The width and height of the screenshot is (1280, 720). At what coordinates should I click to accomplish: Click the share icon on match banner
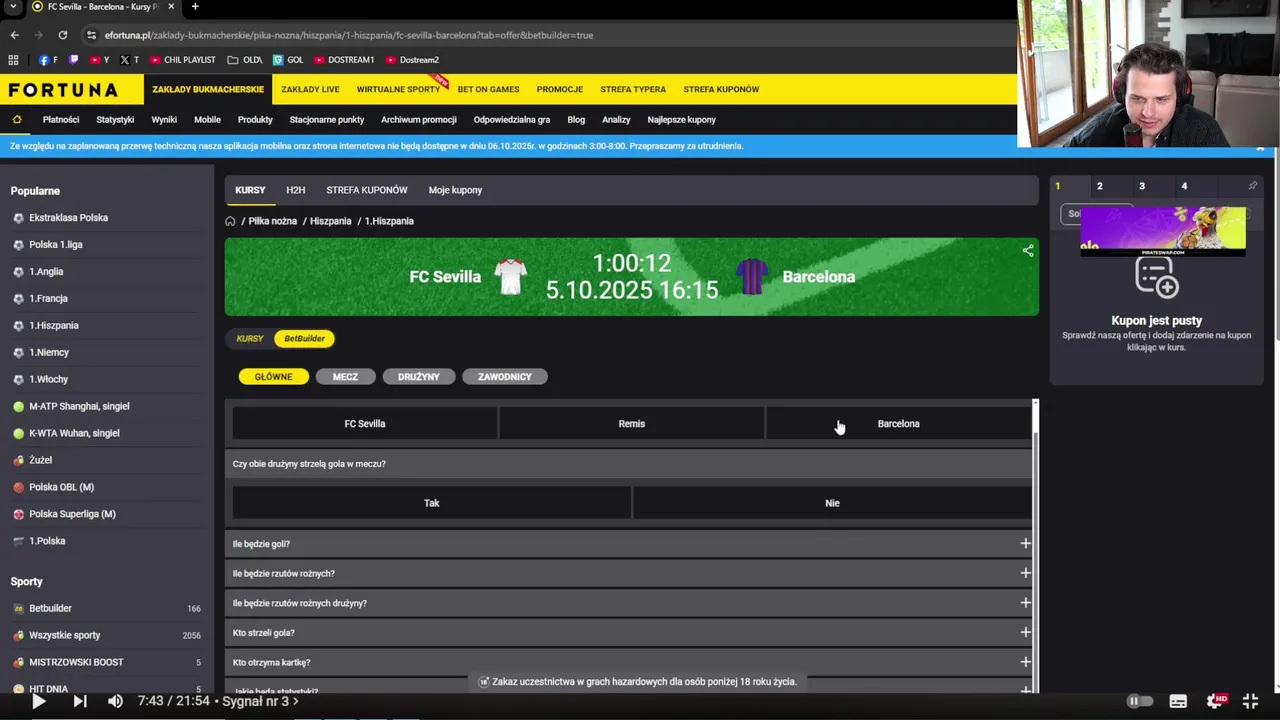coord(1028,251)
